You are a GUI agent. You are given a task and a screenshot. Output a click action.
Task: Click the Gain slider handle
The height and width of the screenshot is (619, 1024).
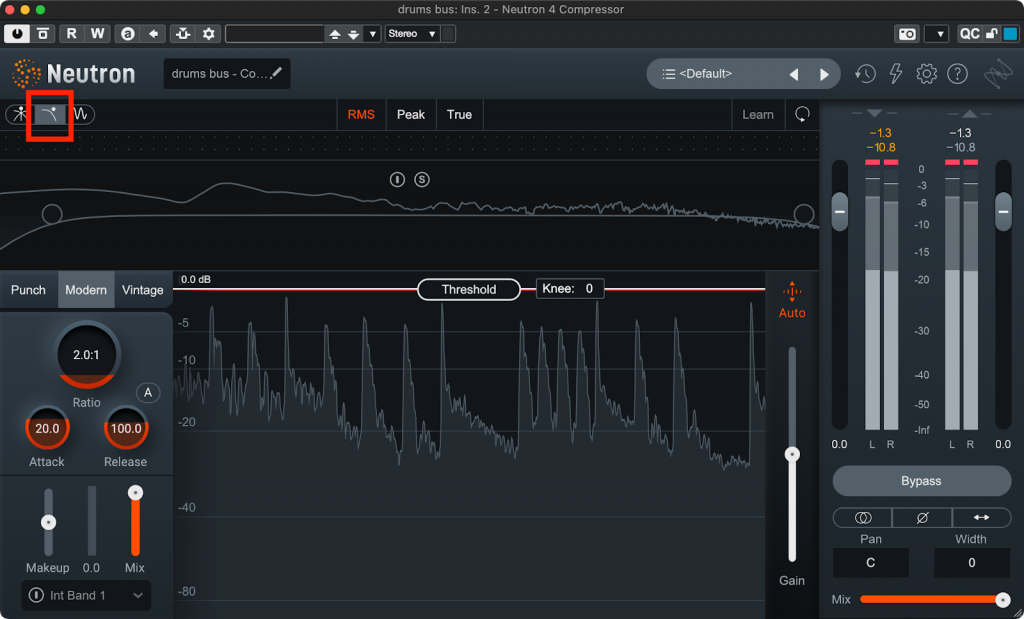[x=792, y=454]
